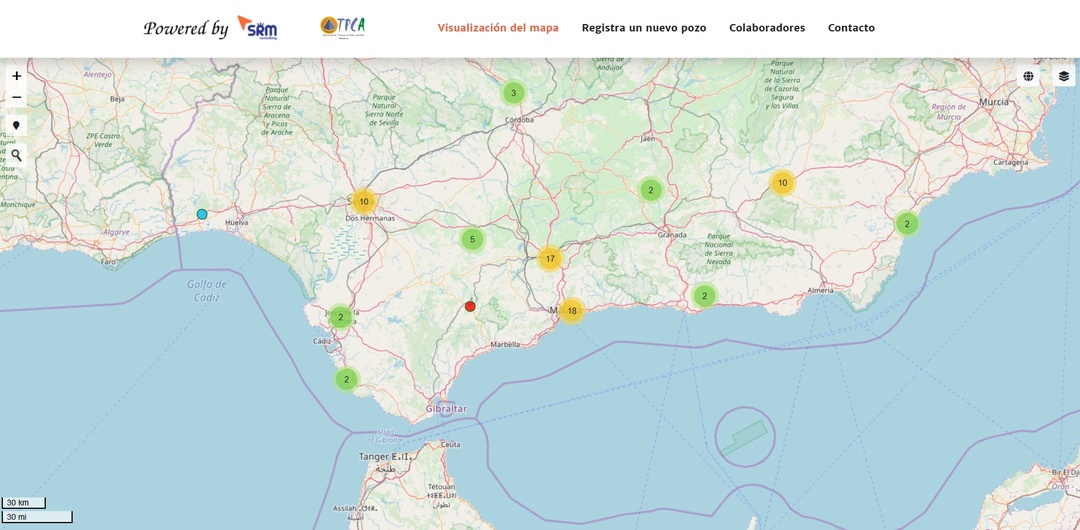Click the globe icon on the map
This screenshot has height=530, width=1080.
(x=1028, y=76)
